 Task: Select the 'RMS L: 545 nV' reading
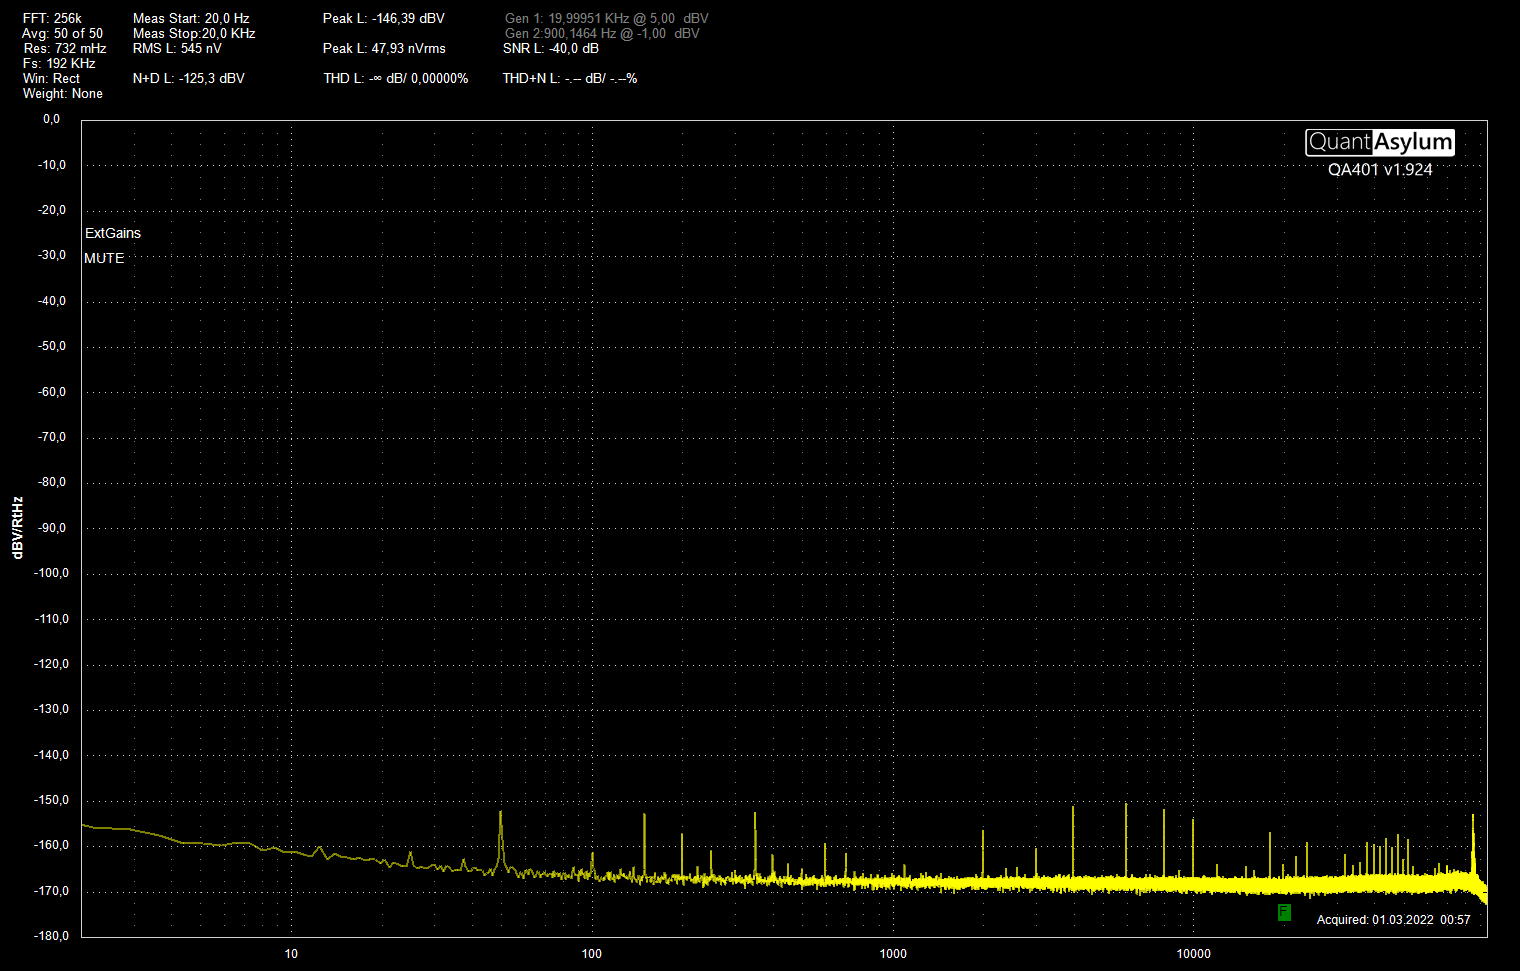(x=177, y=48)
